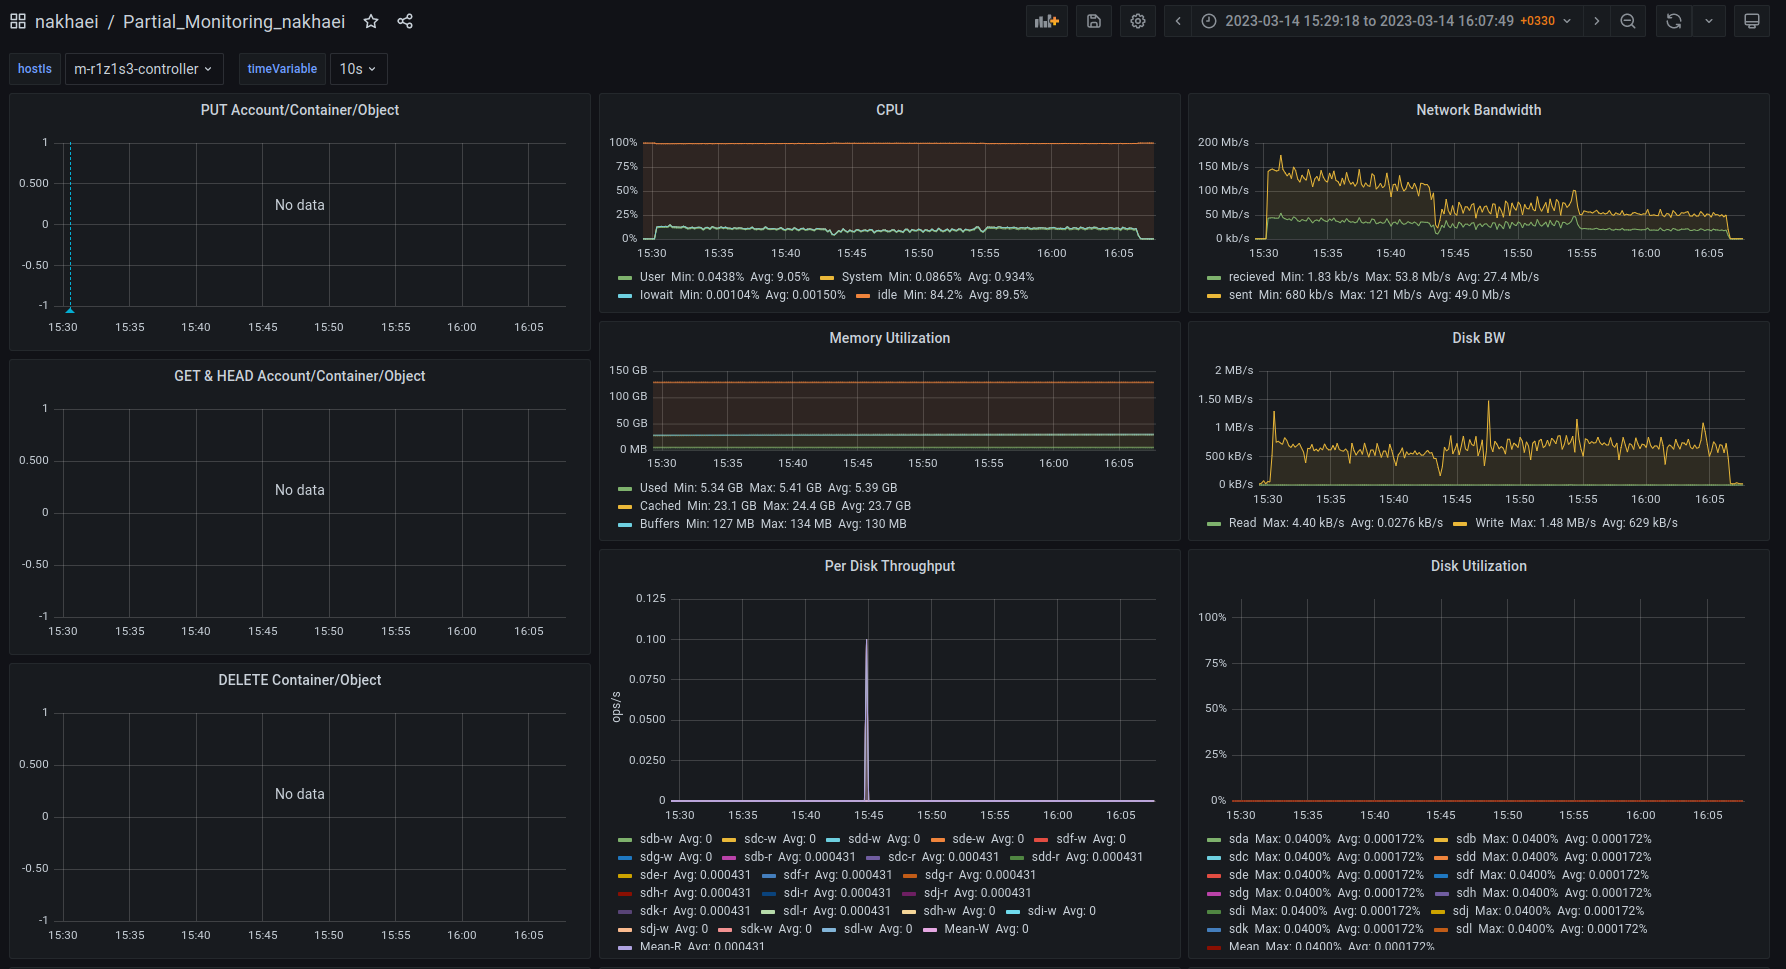Shift time range backward
The width and height of the screenshot is (1786, 969).
point(1178,21)
